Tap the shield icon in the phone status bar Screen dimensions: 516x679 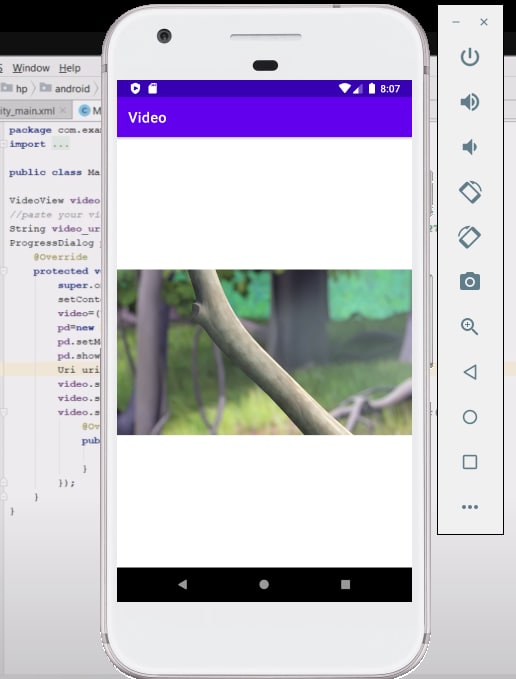click(x=135, y=89)
